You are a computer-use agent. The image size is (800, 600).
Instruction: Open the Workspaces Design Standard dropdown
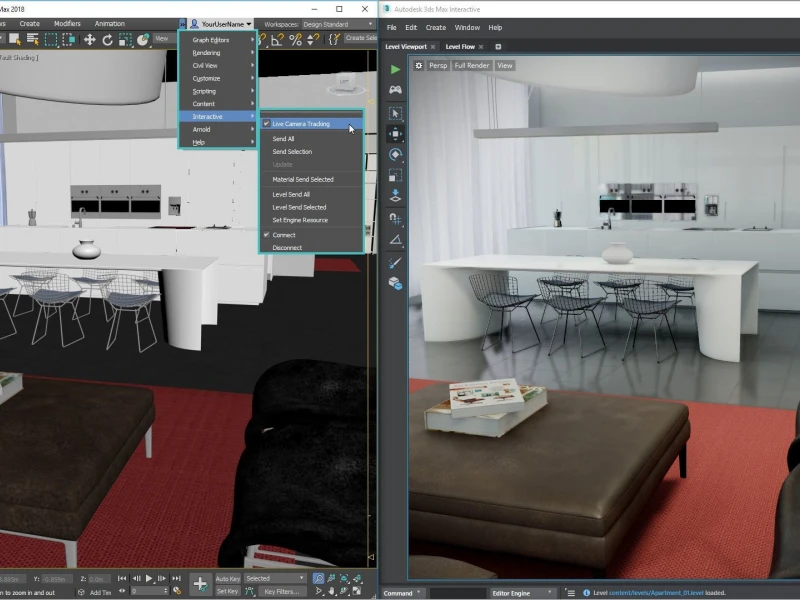(x=338, y=24)
